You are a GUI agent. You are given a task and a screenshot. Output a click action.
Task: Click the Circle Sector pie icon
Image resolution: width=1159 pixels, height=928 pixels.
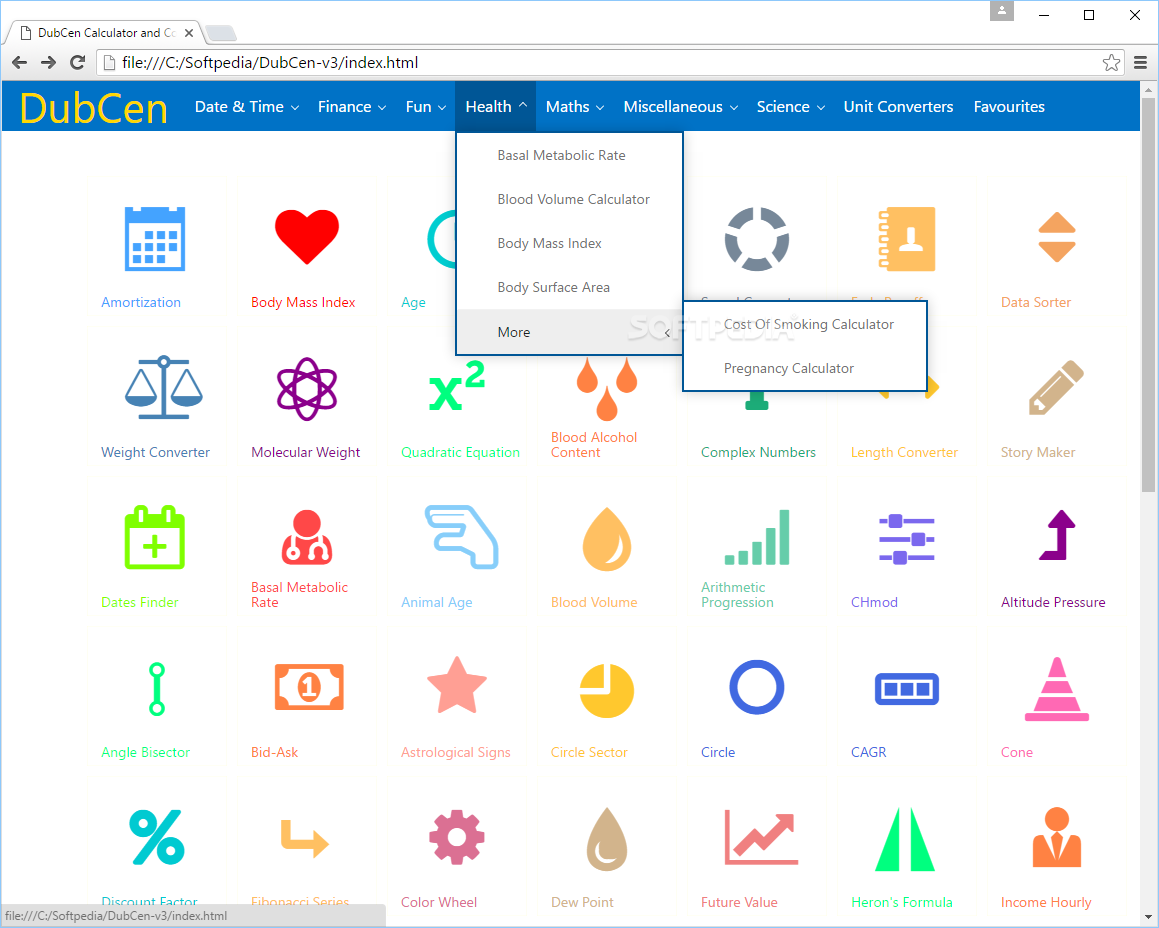607,691
